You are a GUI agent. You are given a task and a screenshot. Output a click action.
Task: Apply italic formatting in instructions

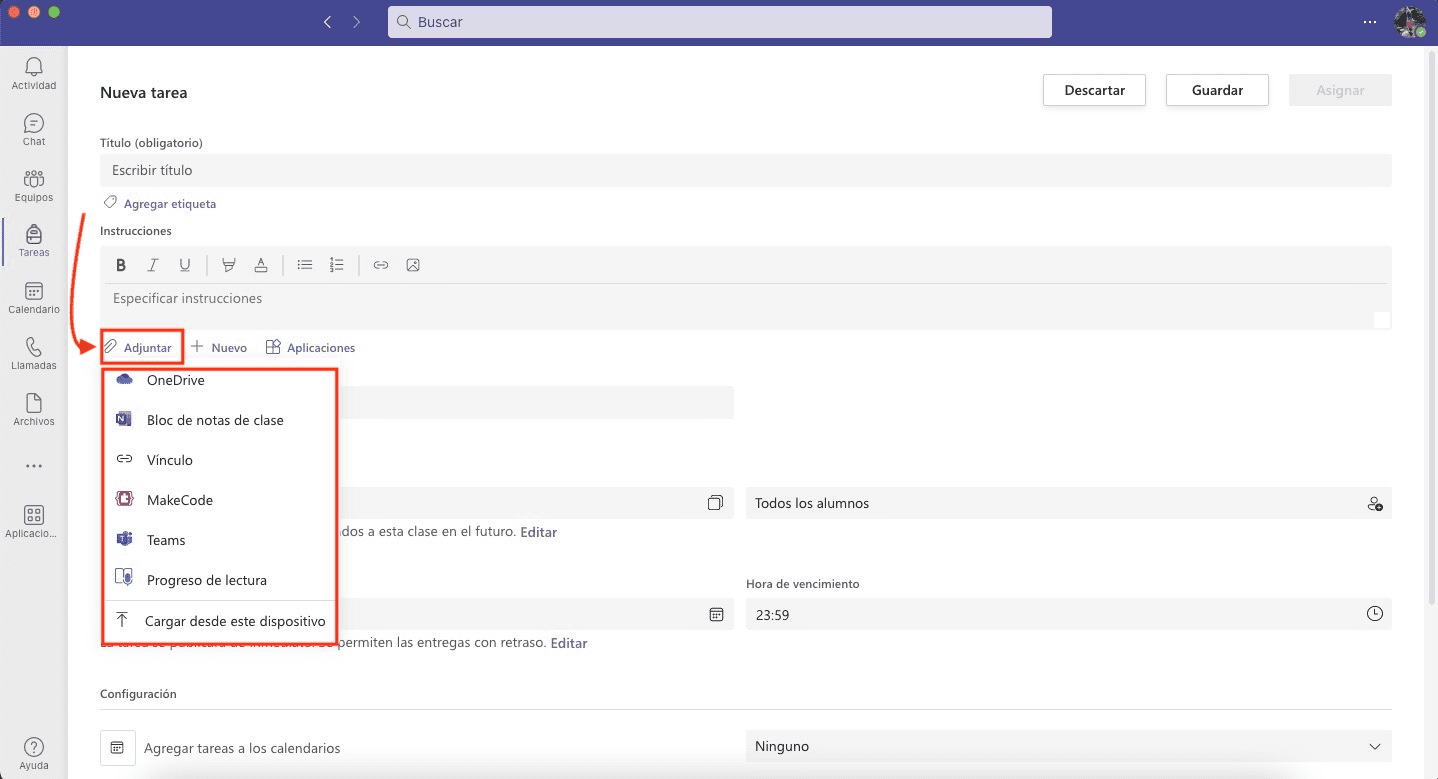153,265
